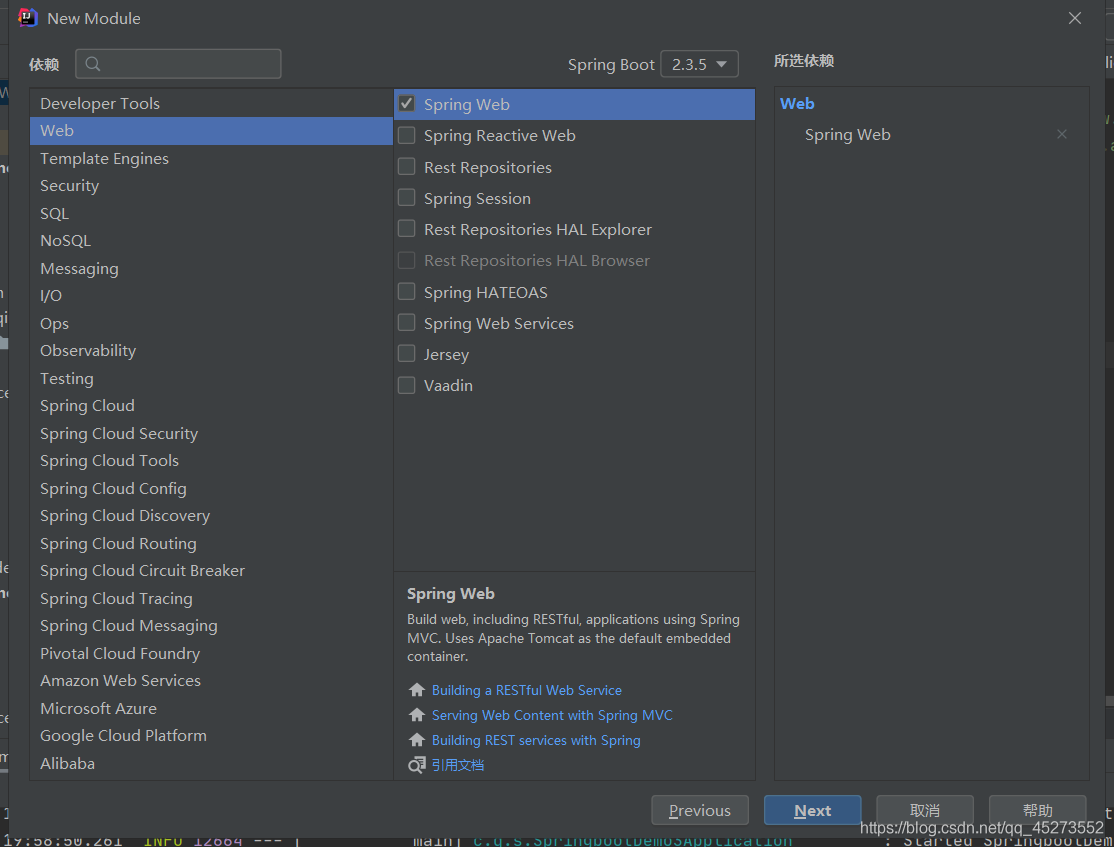Click the Previous button
1114x847 pixels.
[x=700, y=810]
